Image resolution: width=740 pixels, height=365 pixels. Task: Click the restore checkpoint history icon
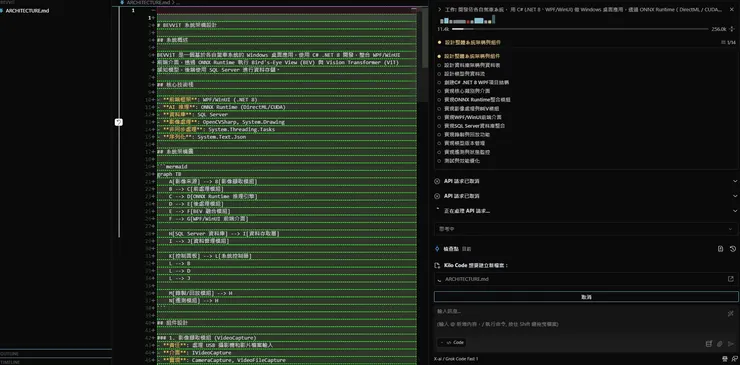point(732,249)
